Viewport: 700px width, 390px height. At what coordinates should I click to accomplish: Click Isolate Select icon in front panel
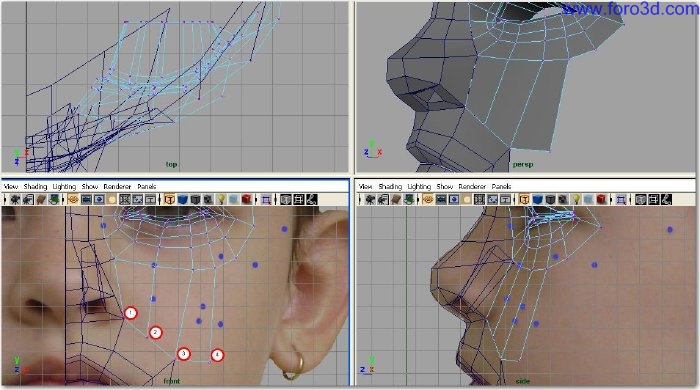pyautogui.click(x=266, y=199)
